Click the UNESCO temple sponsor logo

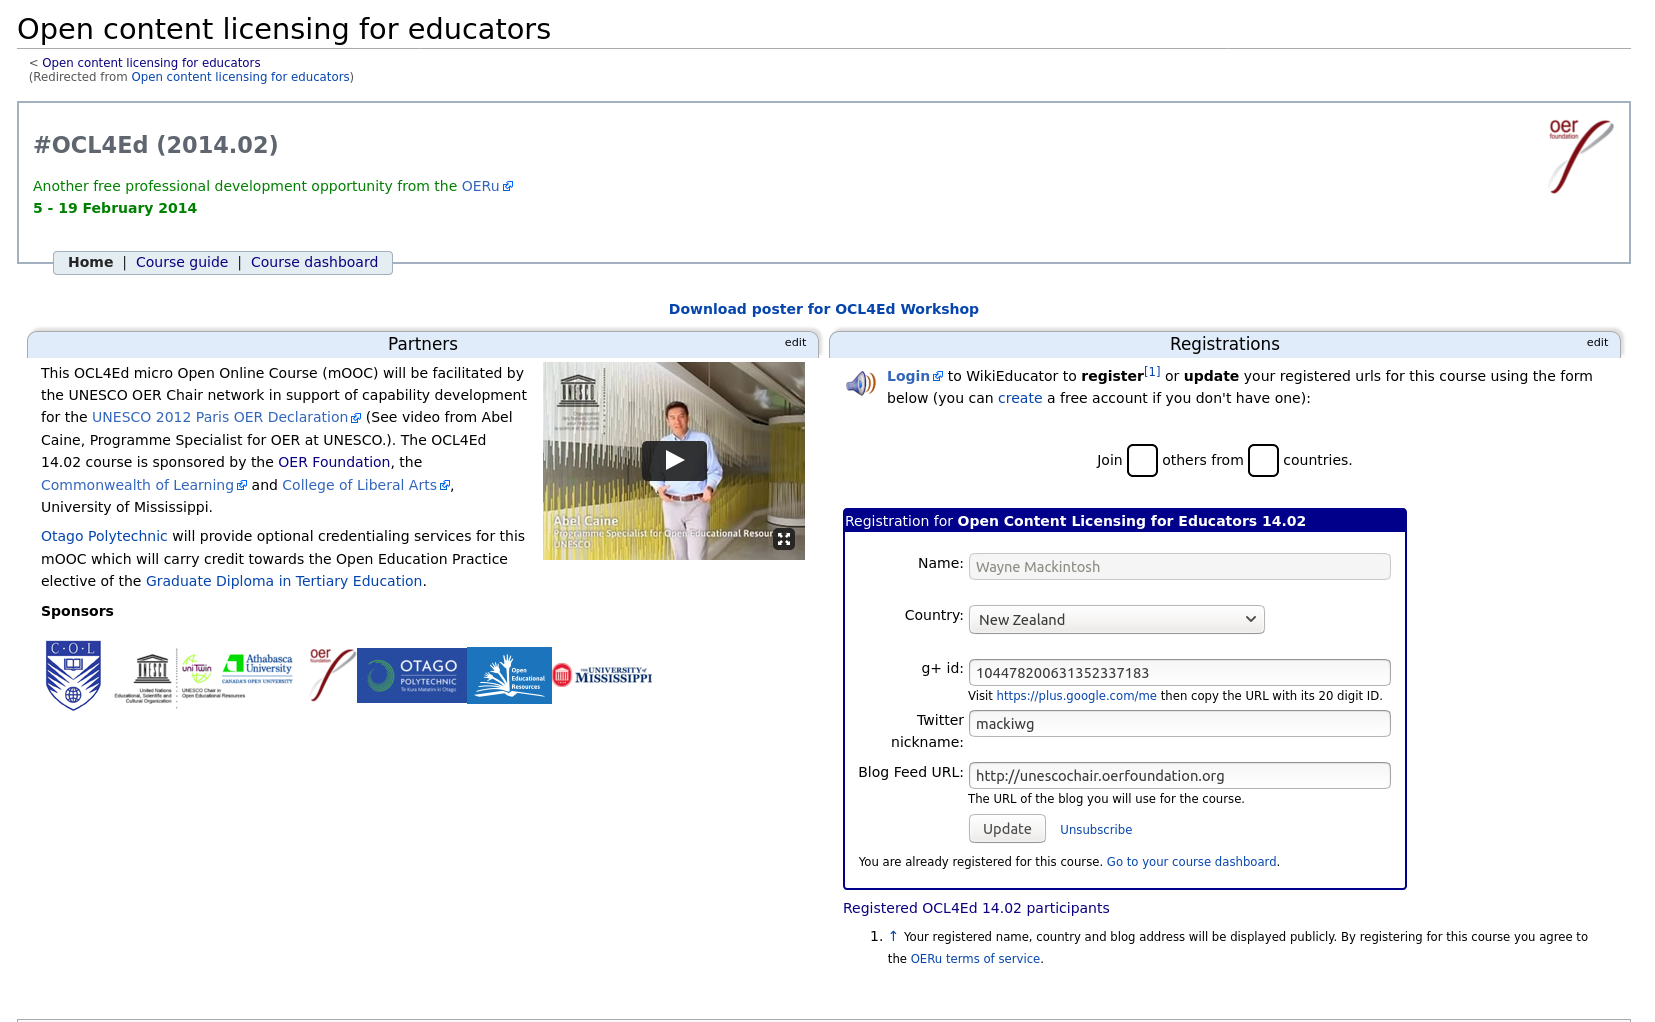point(147,678)
